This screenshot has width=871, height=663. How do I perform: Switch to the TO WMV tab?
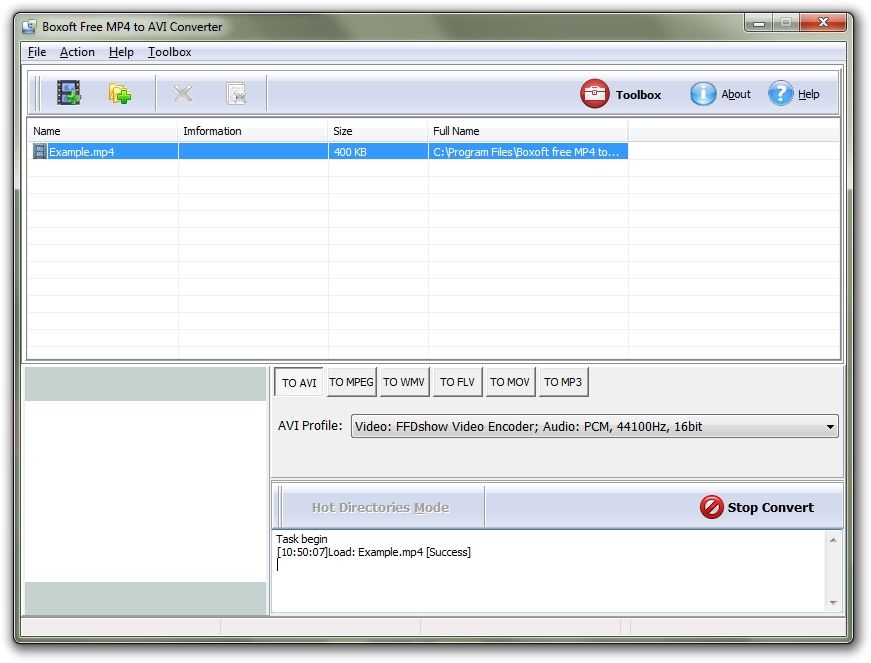click(404, 382)
